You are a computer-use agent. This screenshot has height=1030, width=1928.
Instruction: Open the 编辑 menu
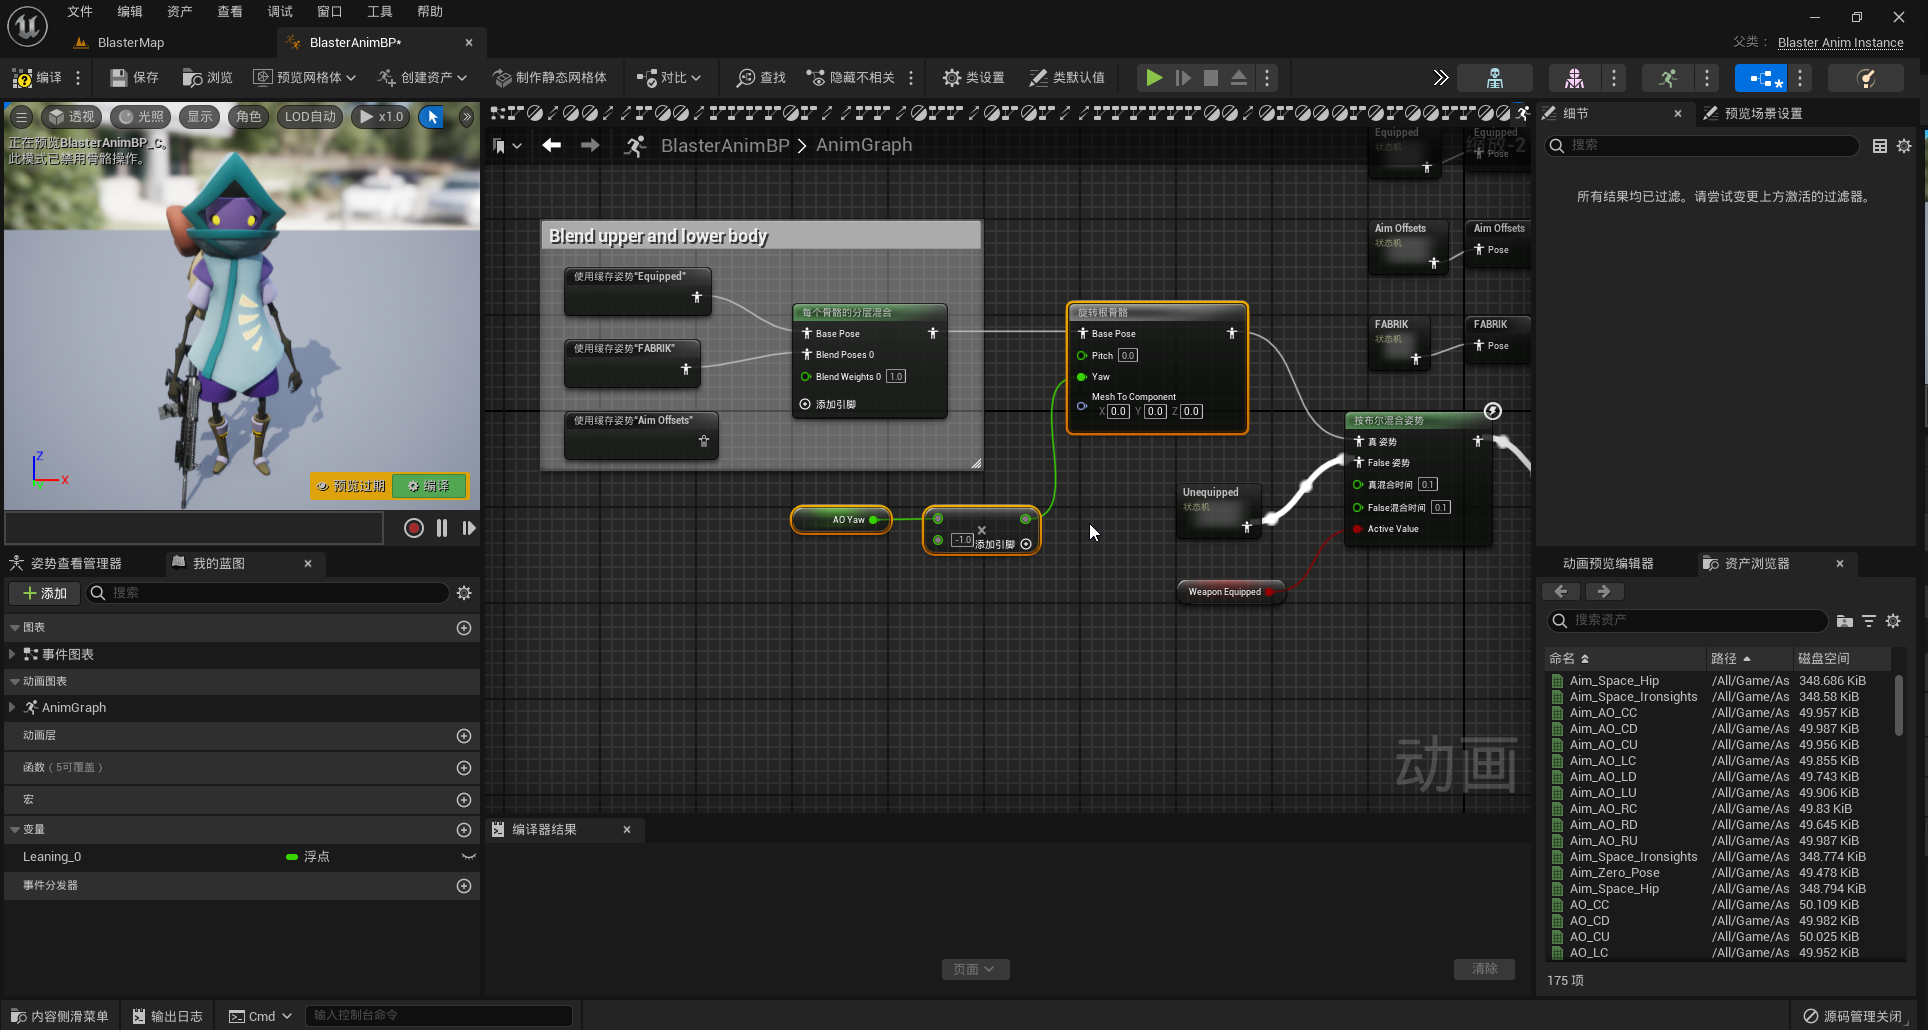click(130, 11)
